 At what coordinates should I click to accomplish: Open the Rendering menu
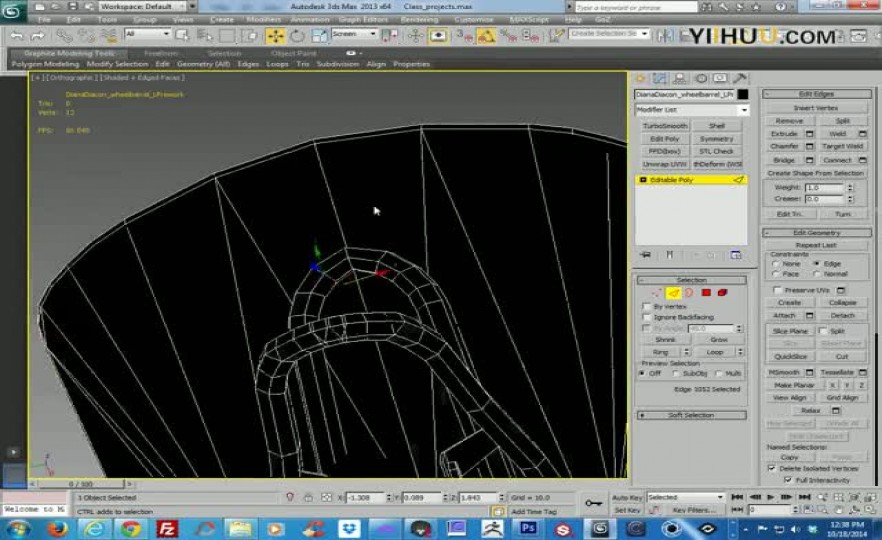[419, 19]
